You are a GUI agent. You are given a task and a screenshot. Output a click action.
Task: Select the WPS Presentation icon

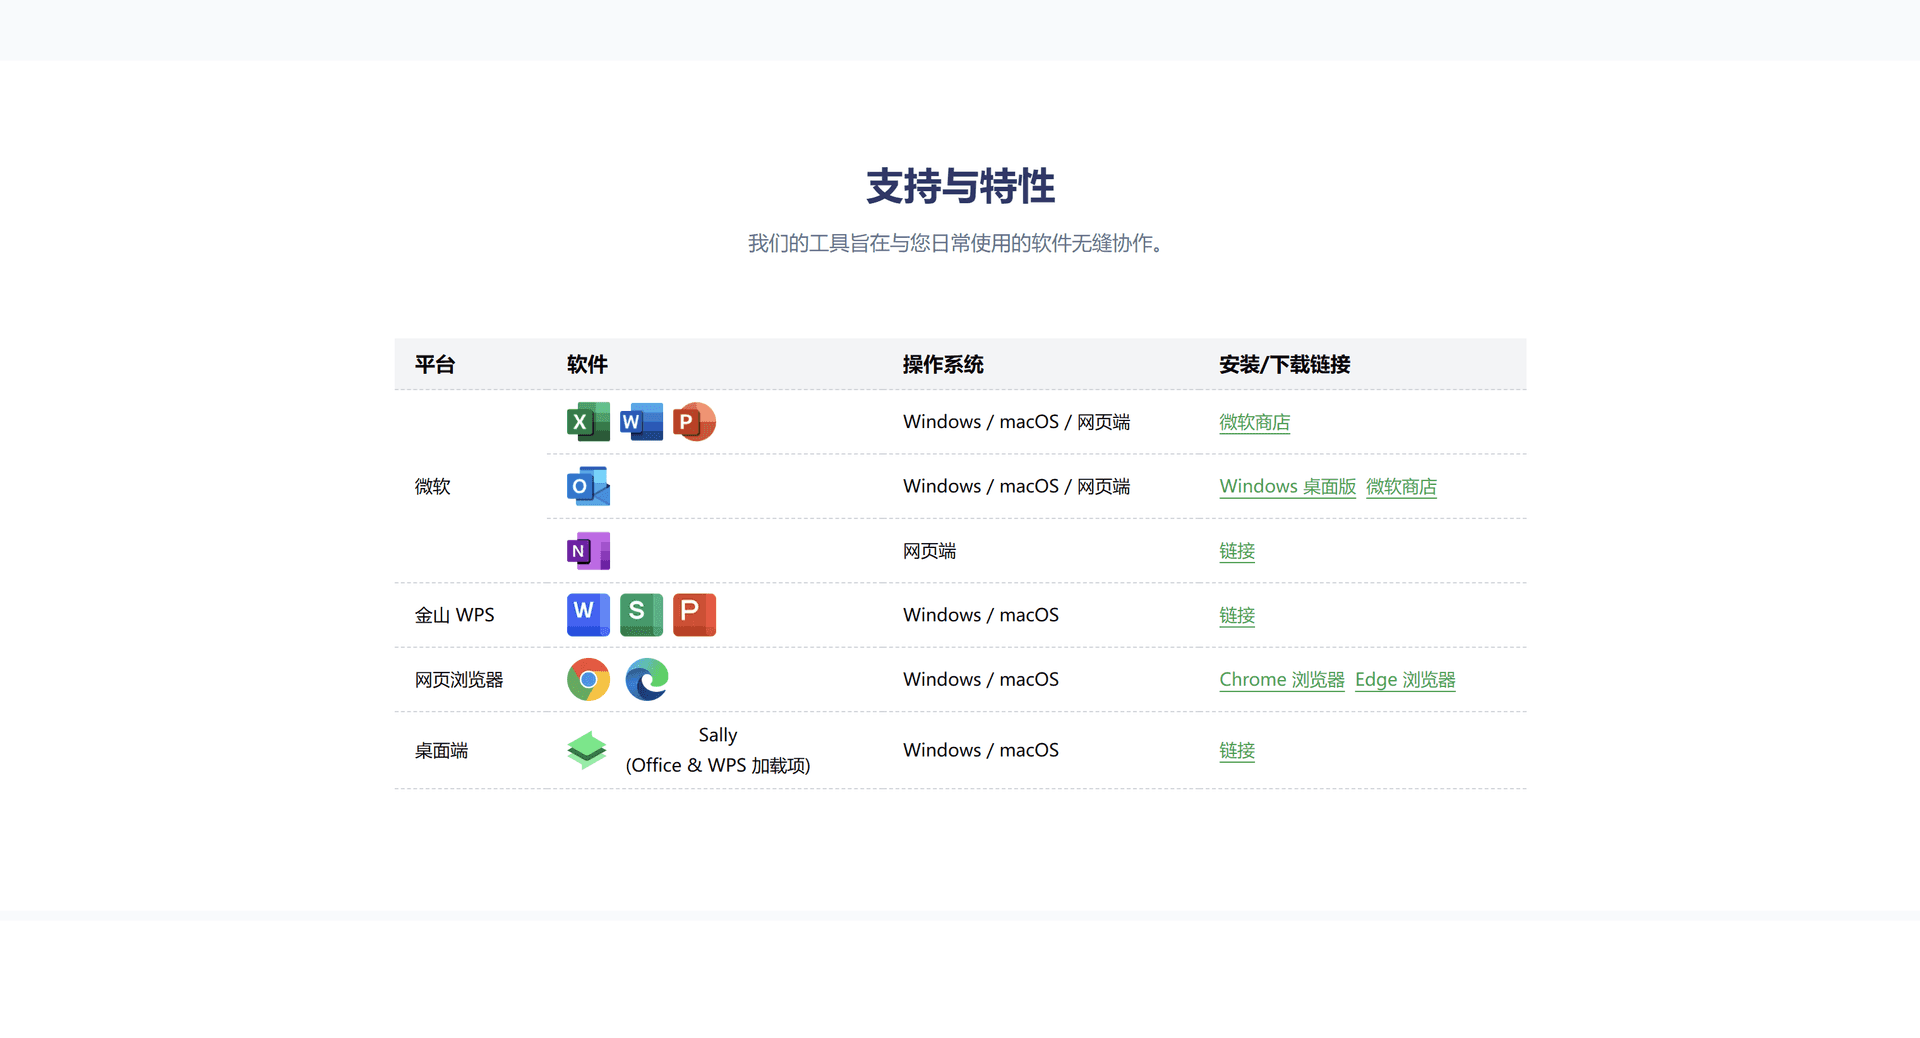[x=694, y=615]
